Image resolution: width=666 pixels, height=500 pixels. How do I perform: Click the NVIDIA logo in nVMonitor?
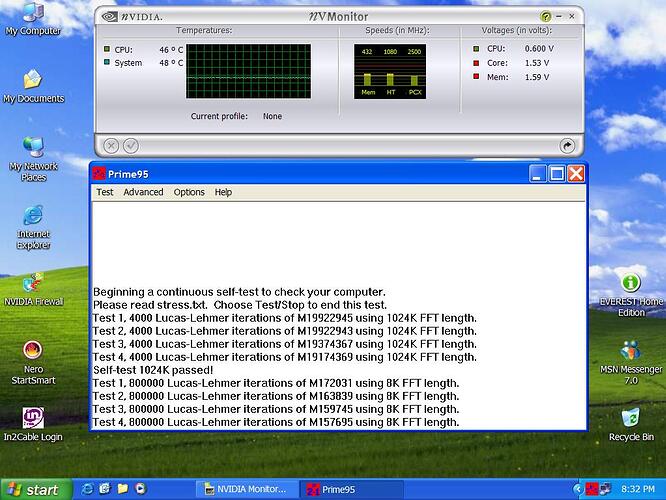[132, 17]
